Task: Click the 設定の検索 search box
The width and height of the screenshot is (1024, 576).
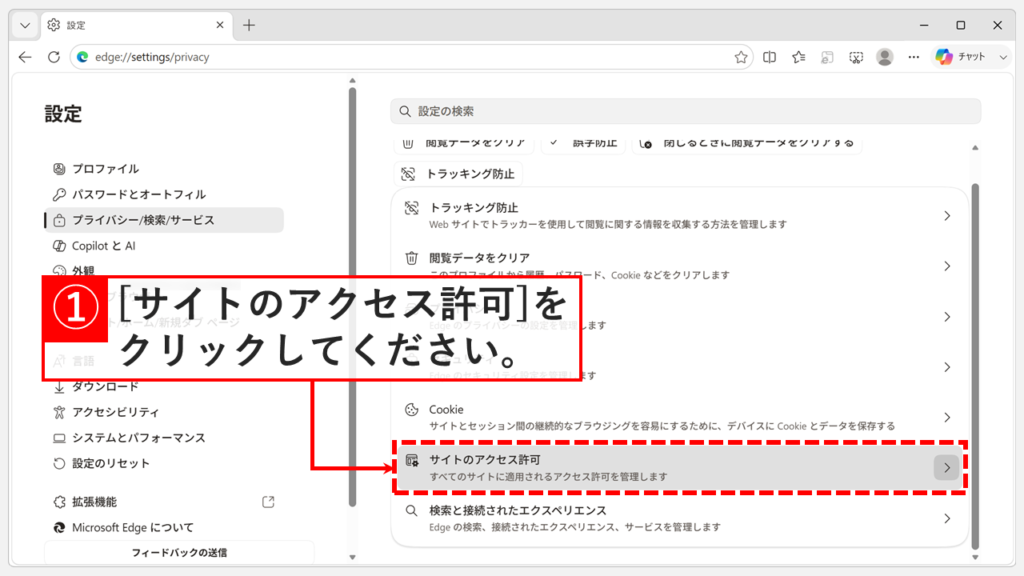Action: coord(685,111)
